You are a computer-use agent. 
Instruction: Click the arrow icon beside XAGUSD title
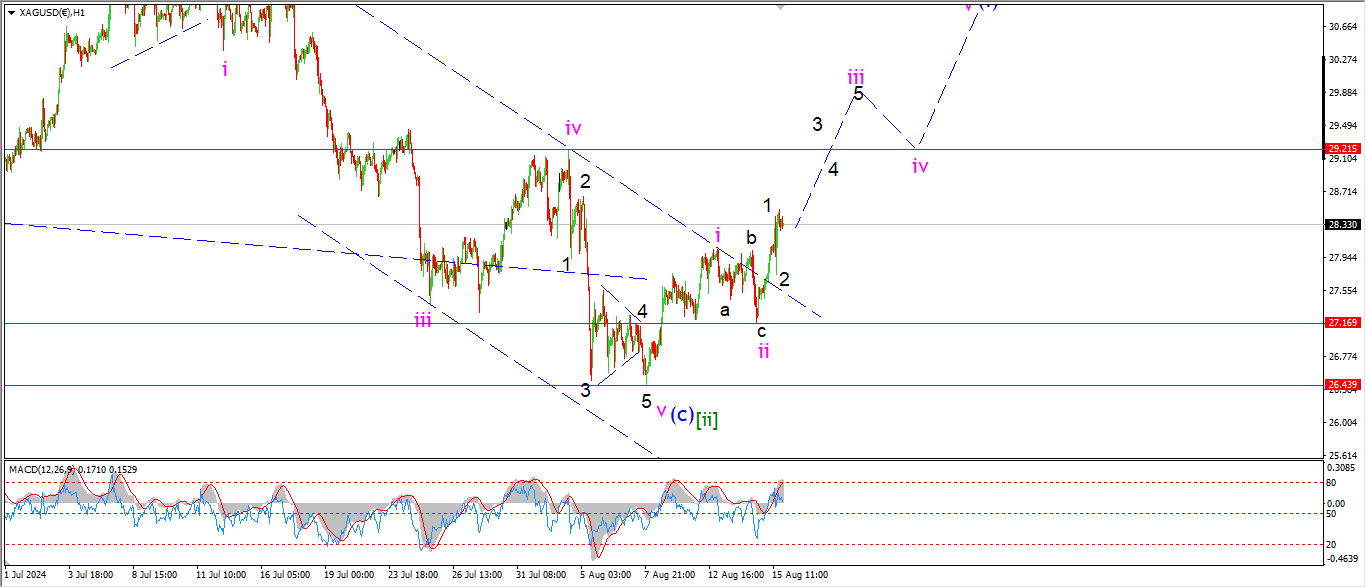(11, 12)
